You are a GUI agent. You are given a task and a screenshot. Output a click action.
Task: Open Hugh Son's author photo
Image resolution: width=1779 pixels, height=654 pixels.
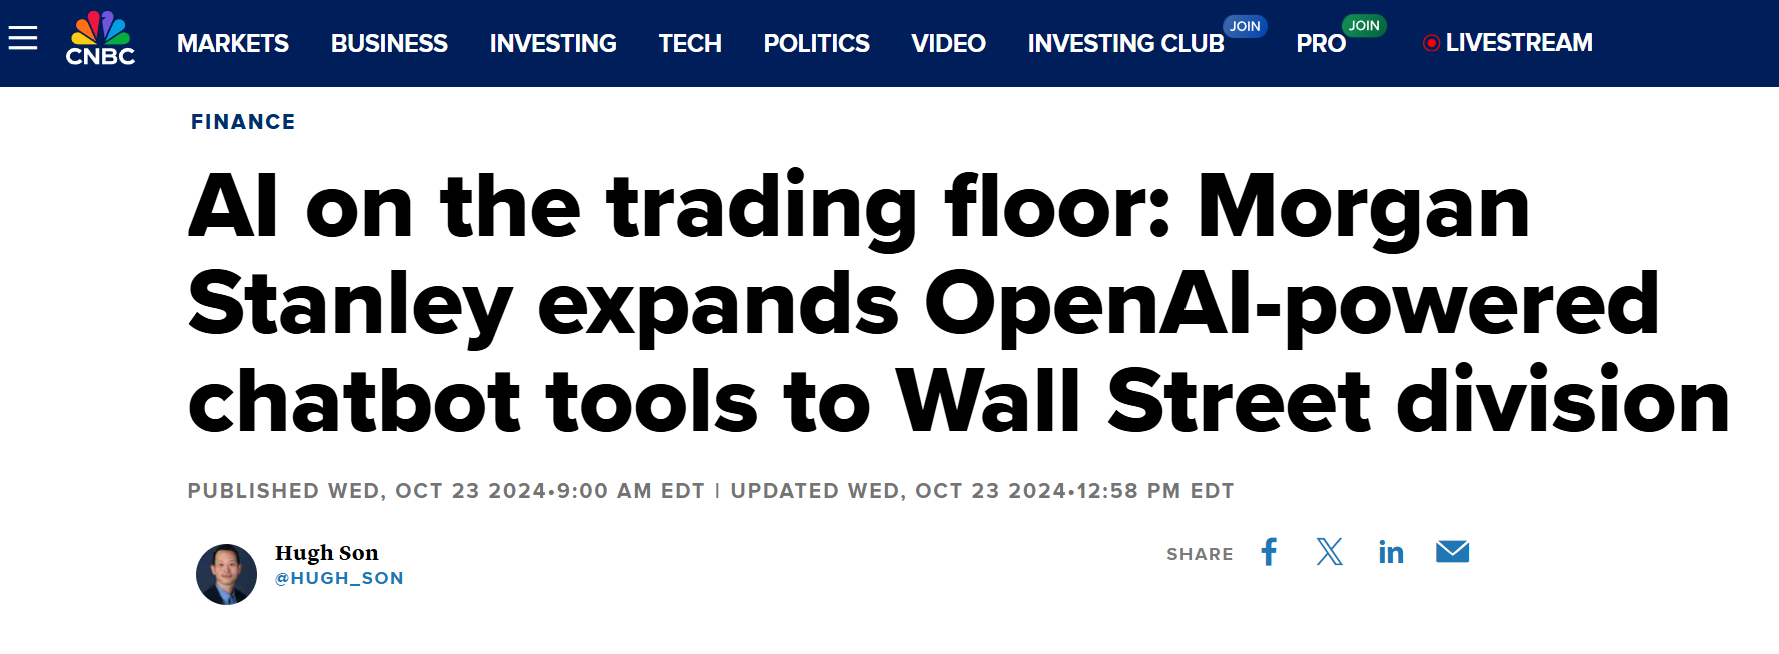coord(226,574)
